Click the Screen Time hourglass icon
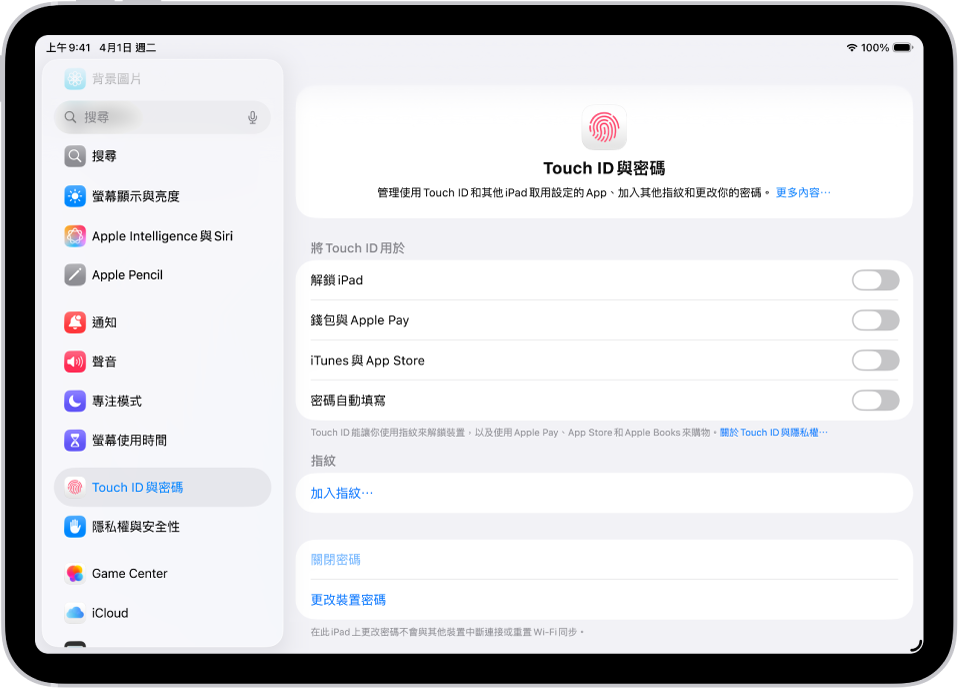The image size is (960, 689). 75,439
